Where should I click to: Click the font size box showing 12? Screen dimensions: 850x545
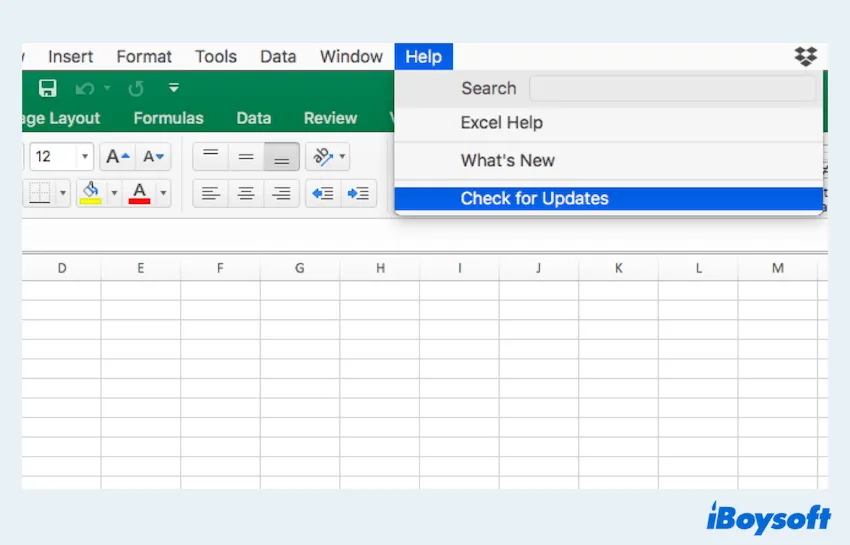[53, 157]
